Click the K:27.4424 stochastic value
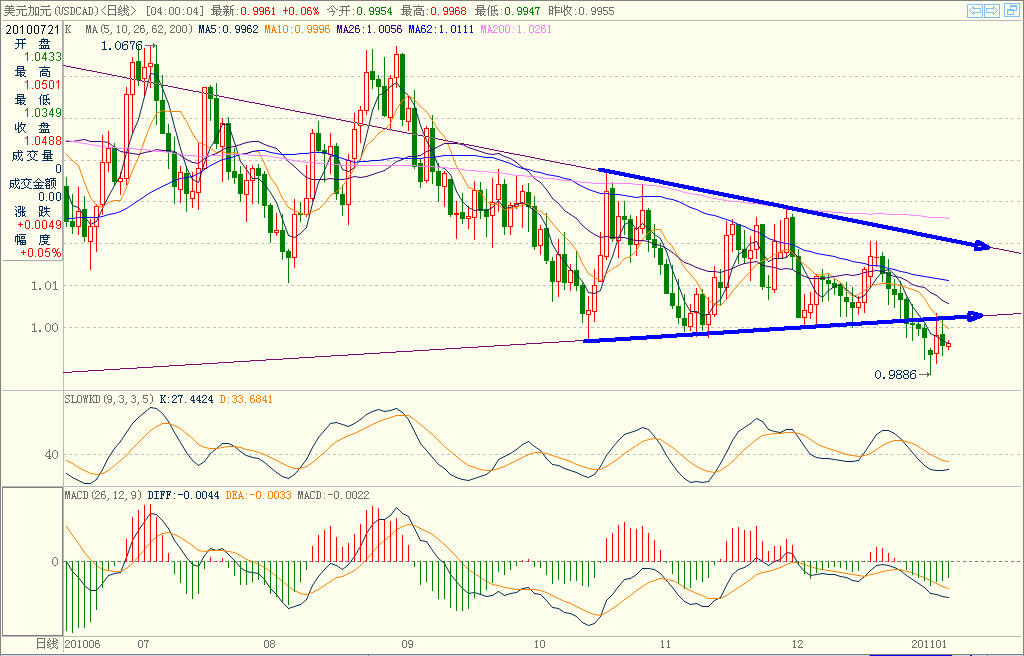 [187, 399]
